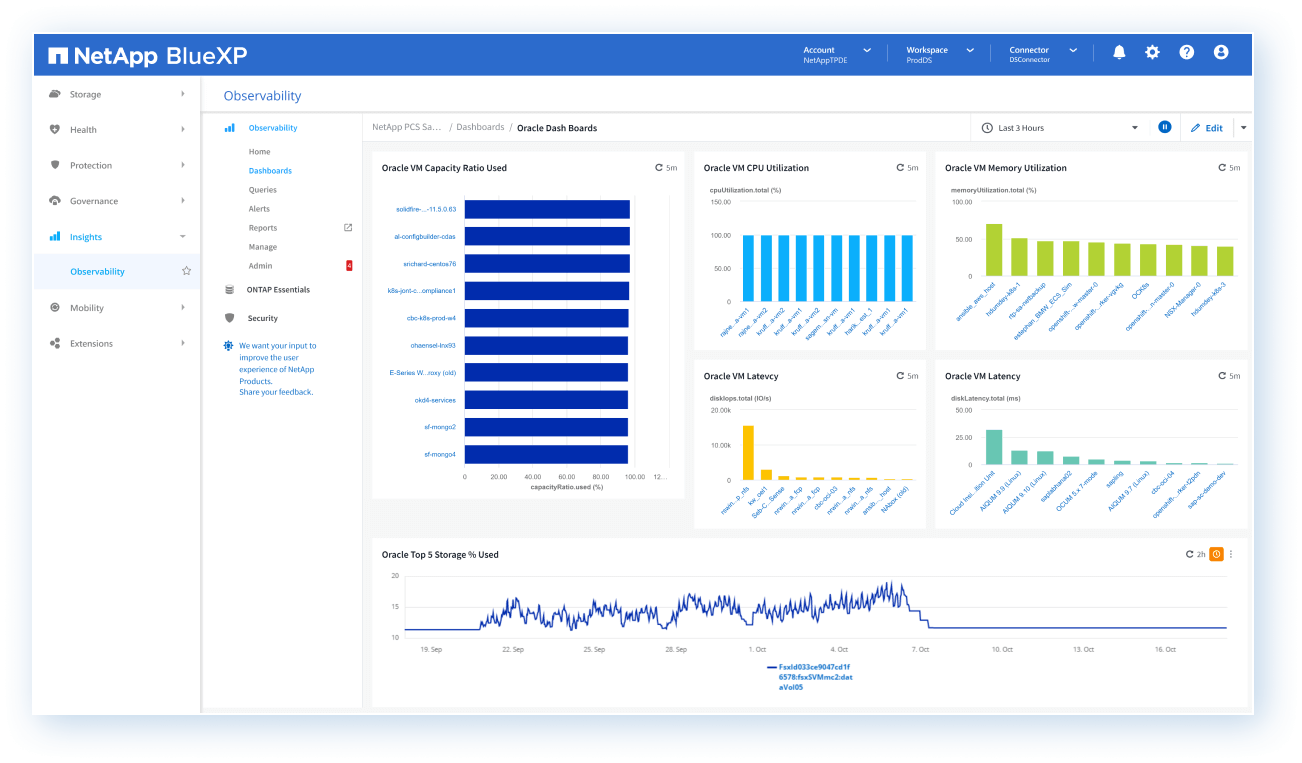Viewport: 1302px width, 763px height.
Task: Open Alerts in the Observability submenu
Action: click(259, 209)
